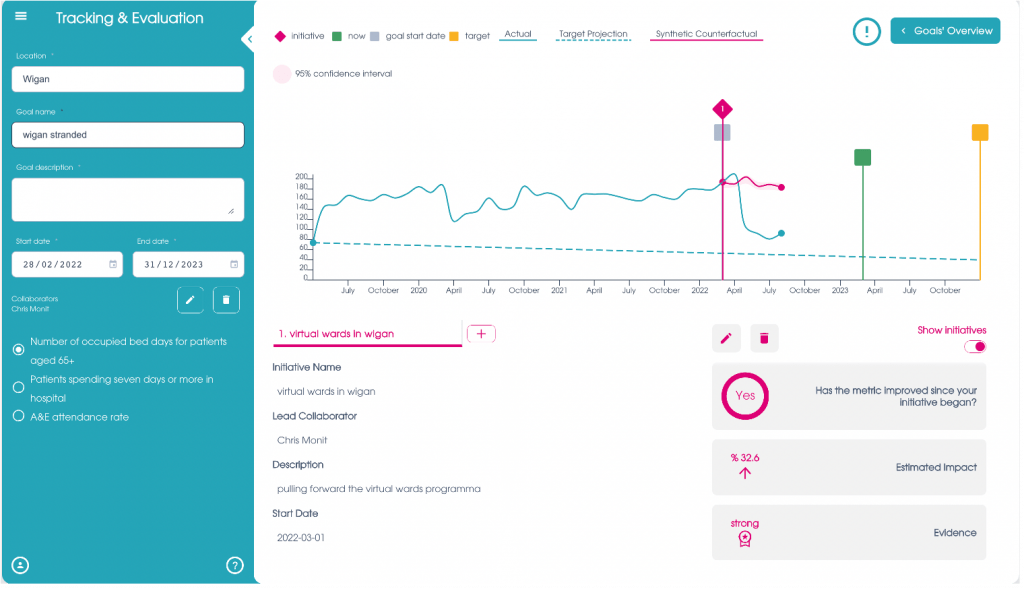The image size is (1024, 589).
Task: Delete goal using sidebar trash icon
Action: (x=226, y=299)
